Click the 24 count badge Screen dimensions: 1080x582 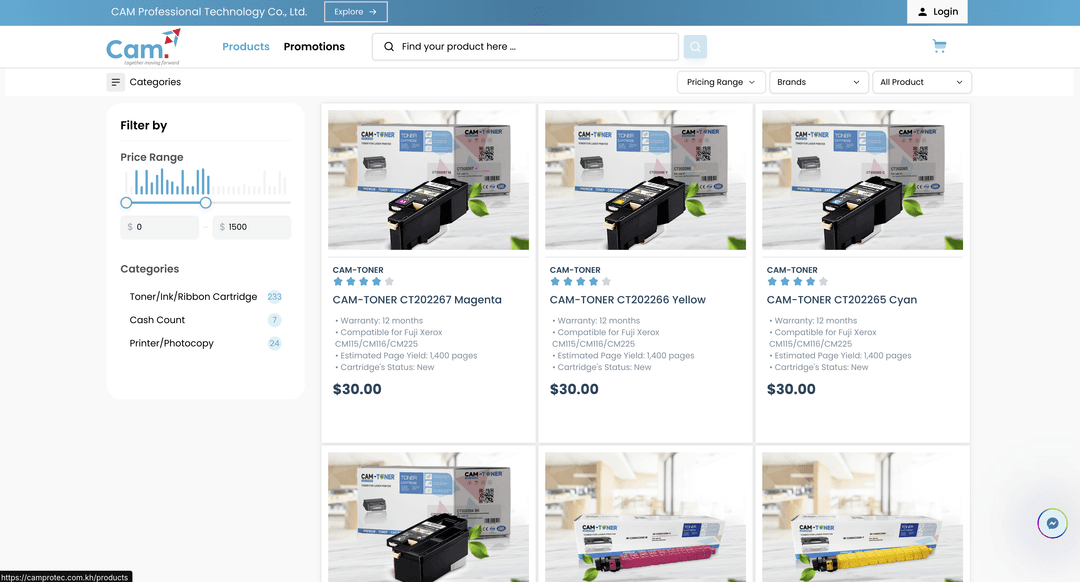[274, 344]
